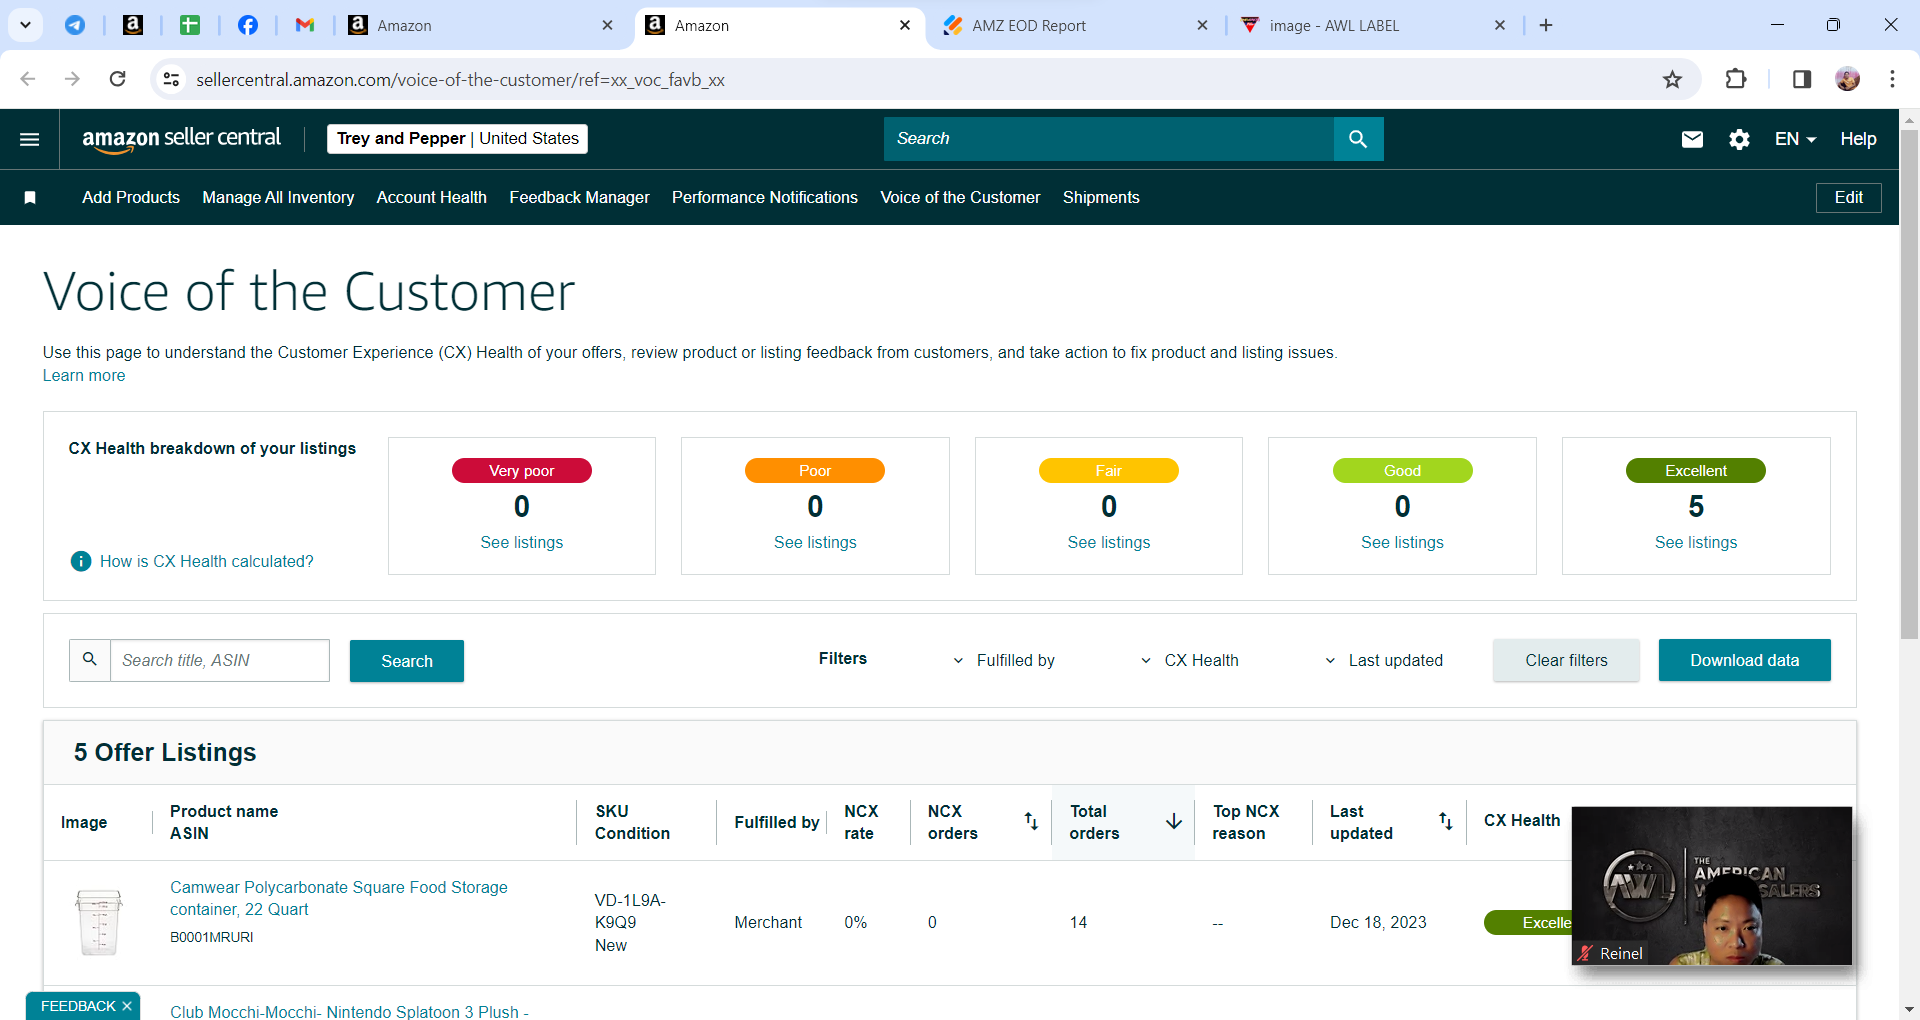See listings under Good

pos(1402,543)
